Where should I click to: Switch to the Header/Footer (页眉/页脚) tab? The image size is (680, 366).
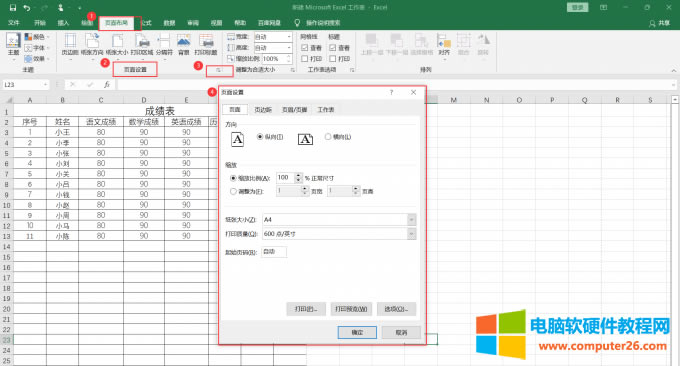point(294,110)
